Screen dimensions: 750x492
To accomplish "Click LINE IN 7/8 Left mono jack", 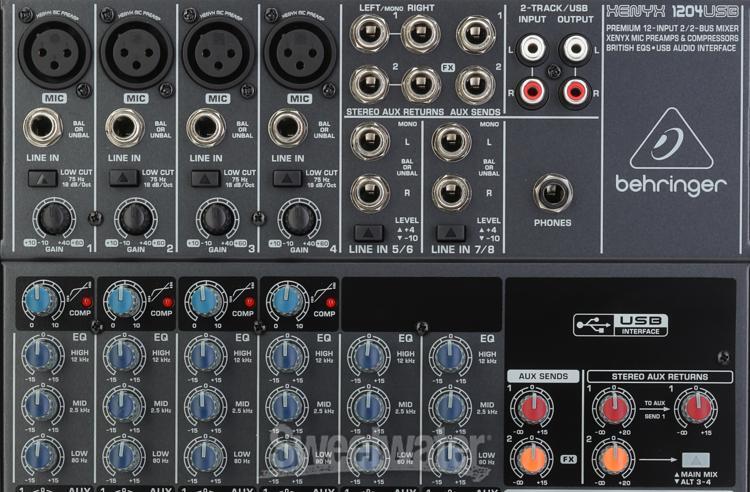I will tap(452, 142).
